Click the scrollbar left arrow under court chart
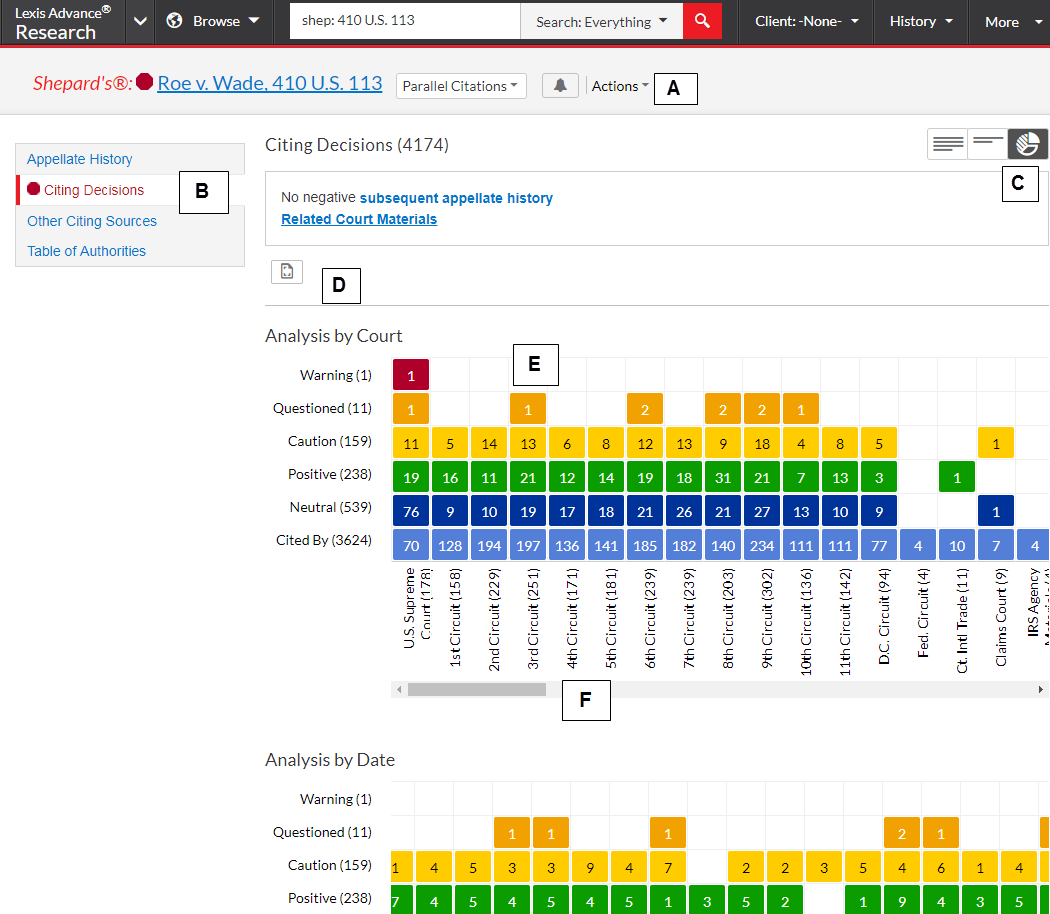 pyautogui.click(x=399, y=689)
